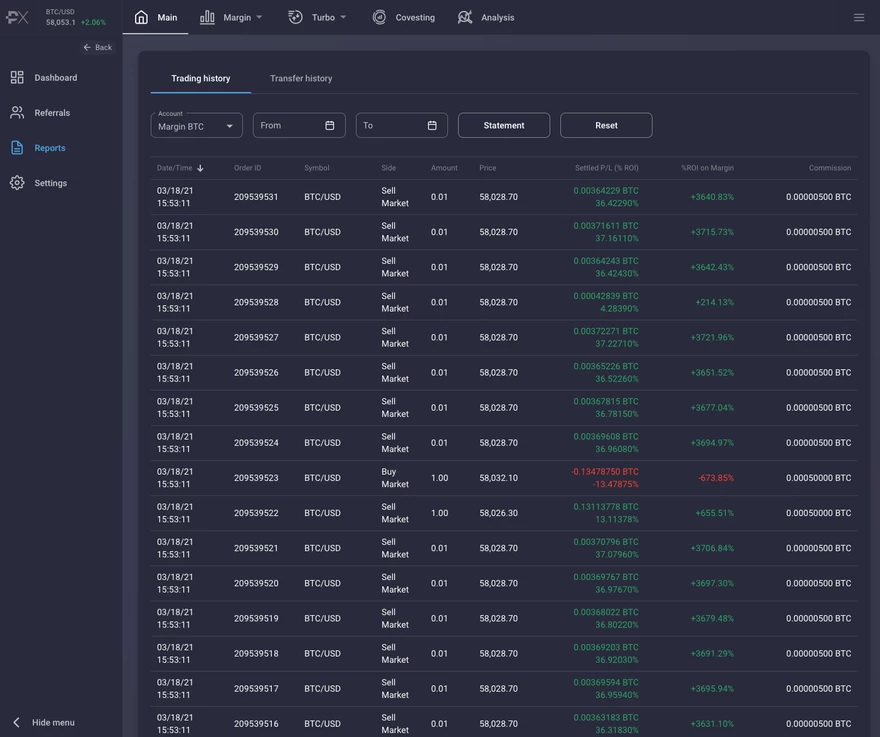The width and height of the screenshot is (880, 737).
Task: Open the From date calendar icon
Action: [x=329, y=125]
